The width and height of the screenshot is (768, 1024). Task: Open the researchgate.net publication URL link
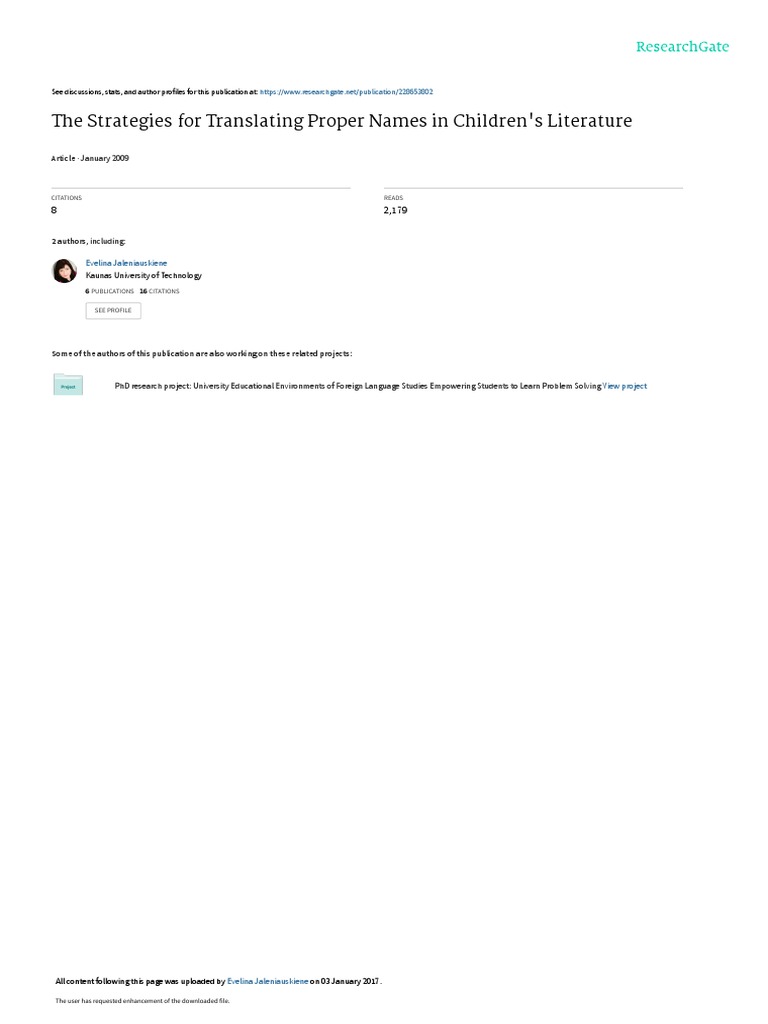point(346,92)
